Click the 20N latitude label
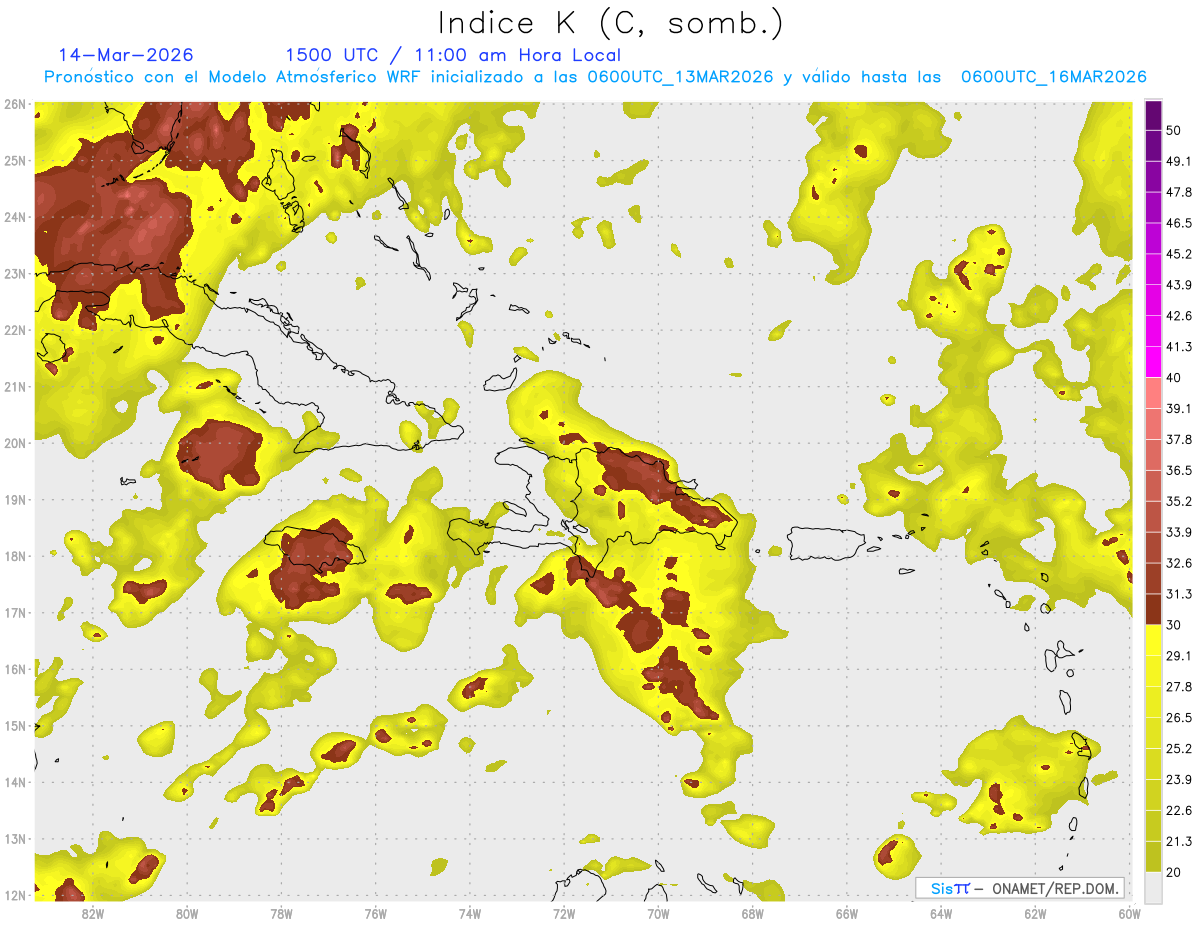 click(x=15, y=443)
